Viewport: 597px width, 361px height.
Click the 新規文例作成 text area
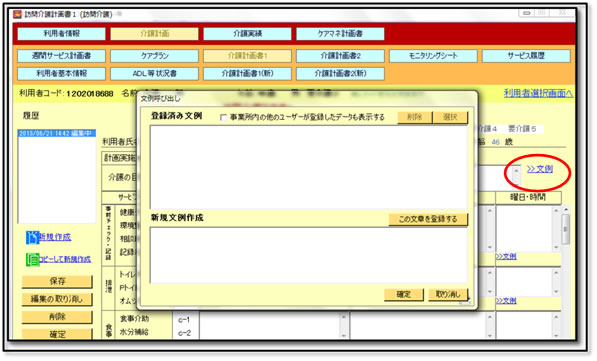tap(308, 255)
